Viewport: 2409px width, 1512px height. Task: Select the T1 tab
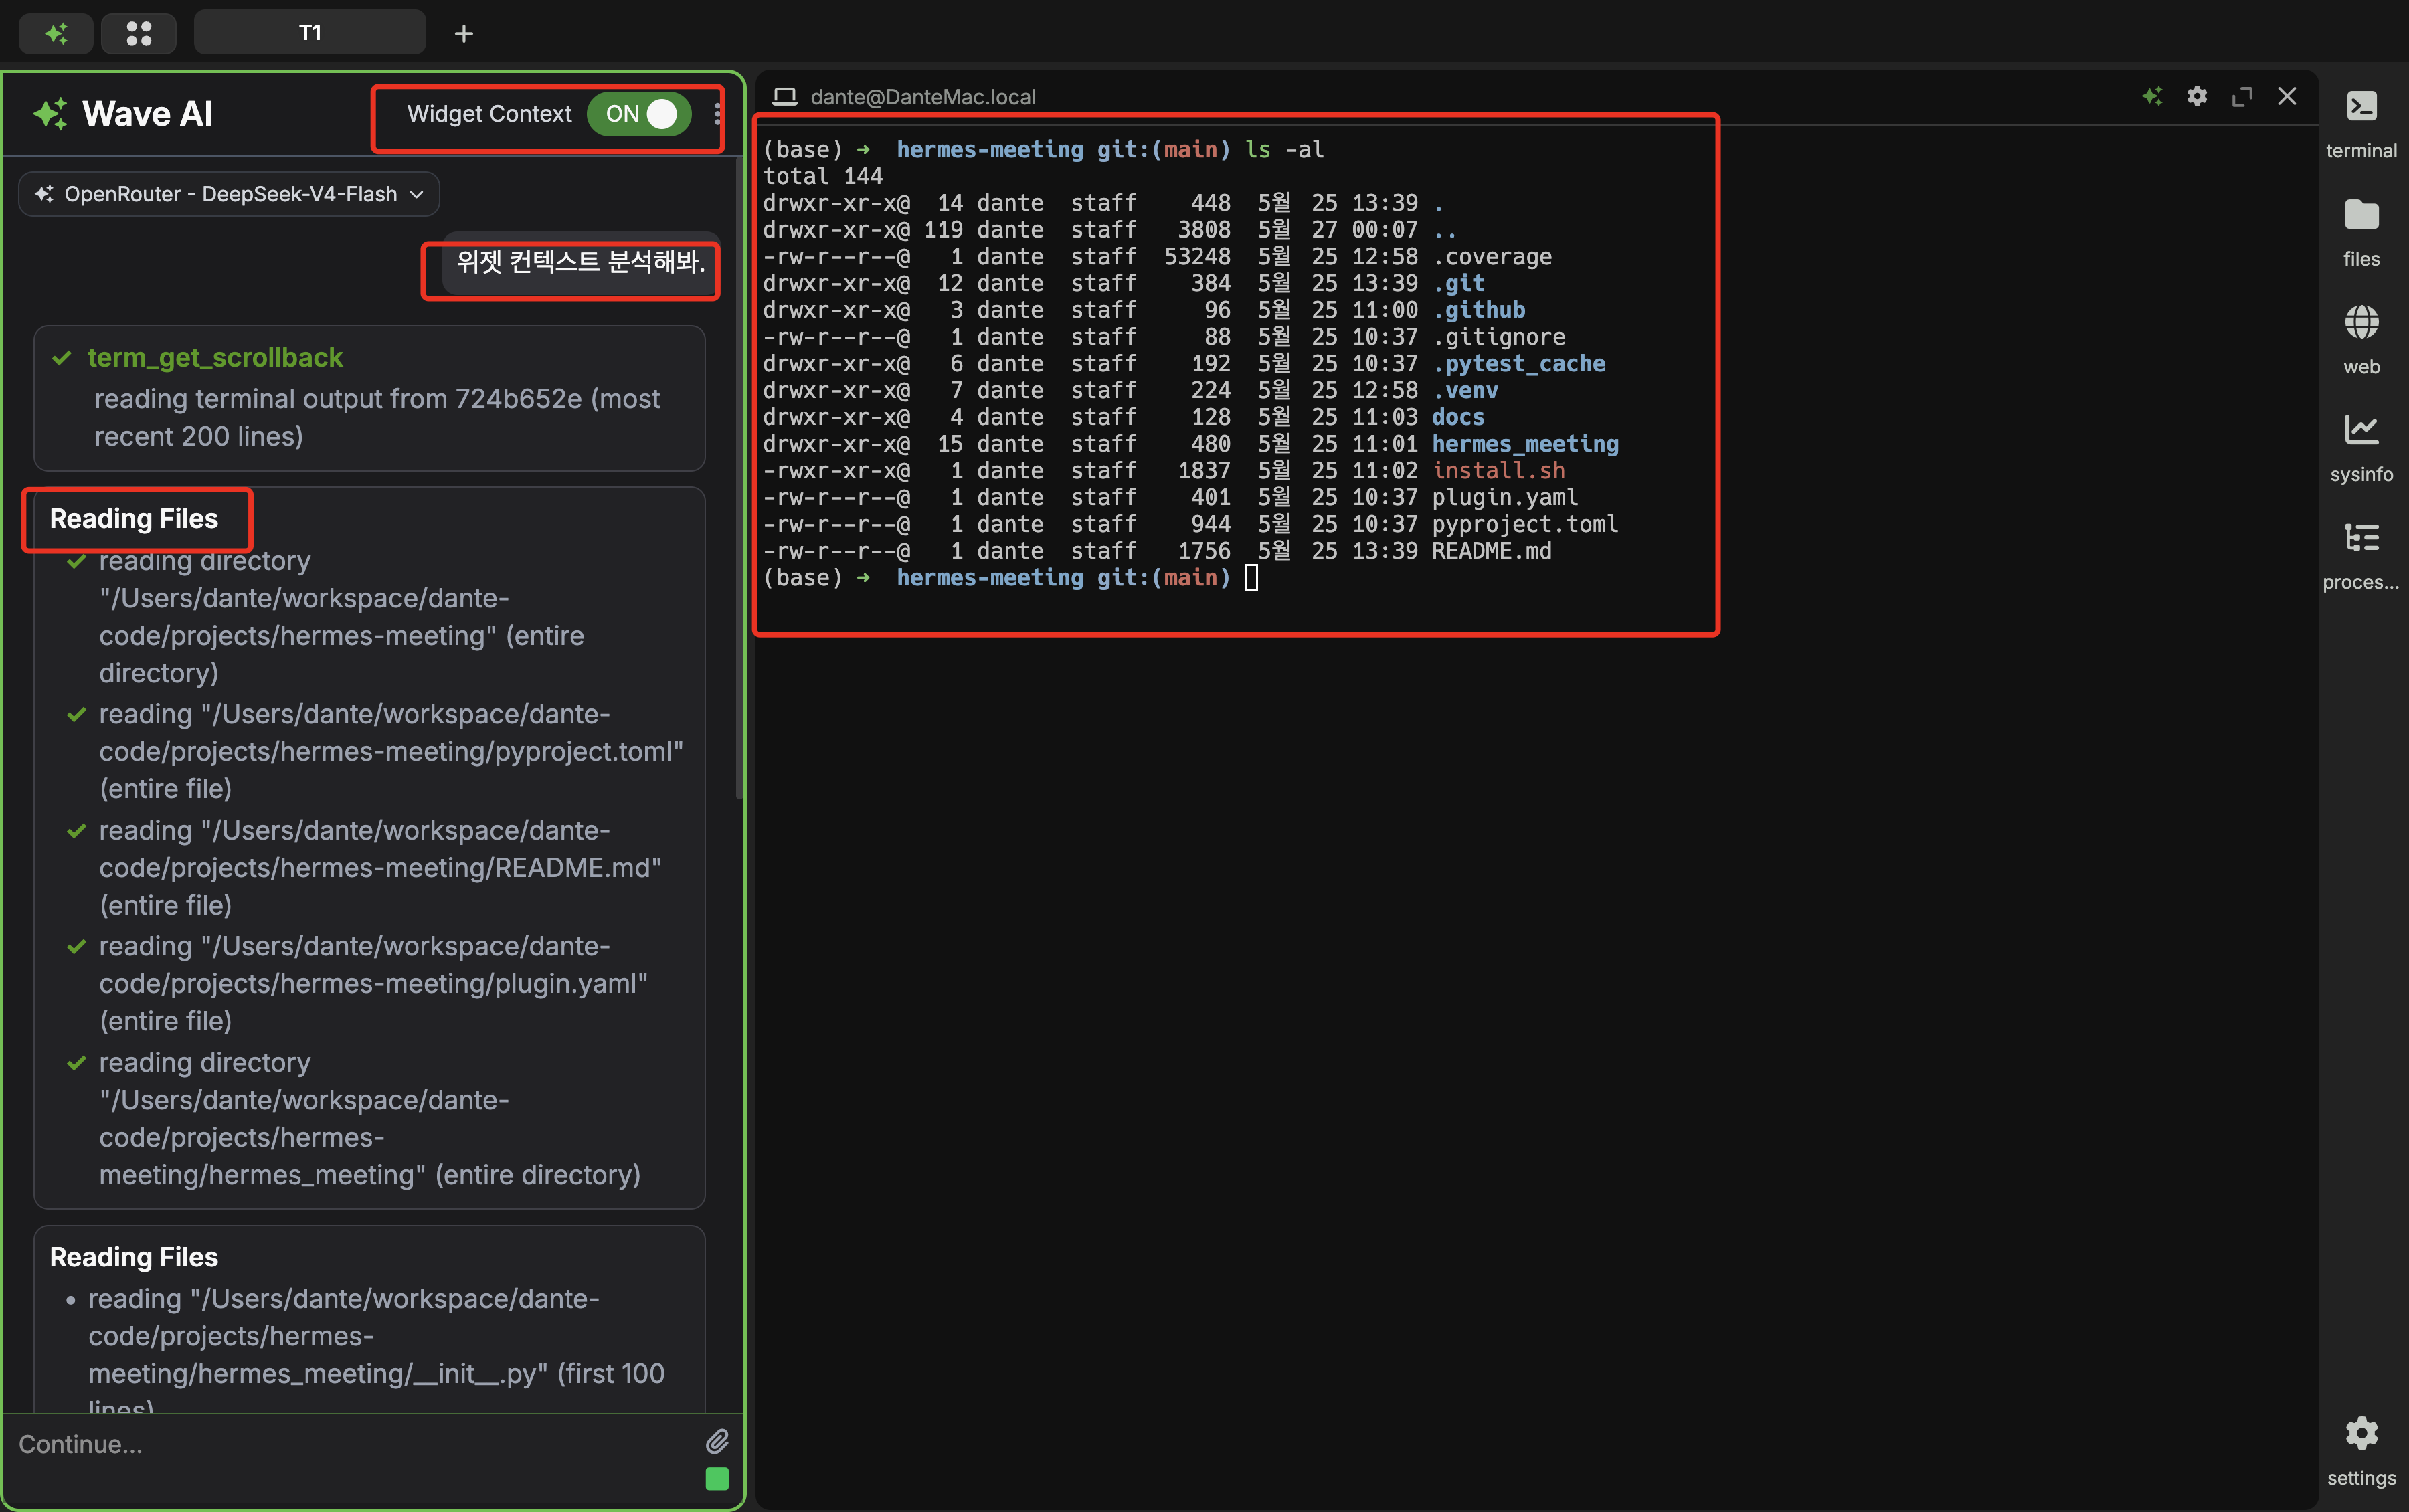[310, 33]
